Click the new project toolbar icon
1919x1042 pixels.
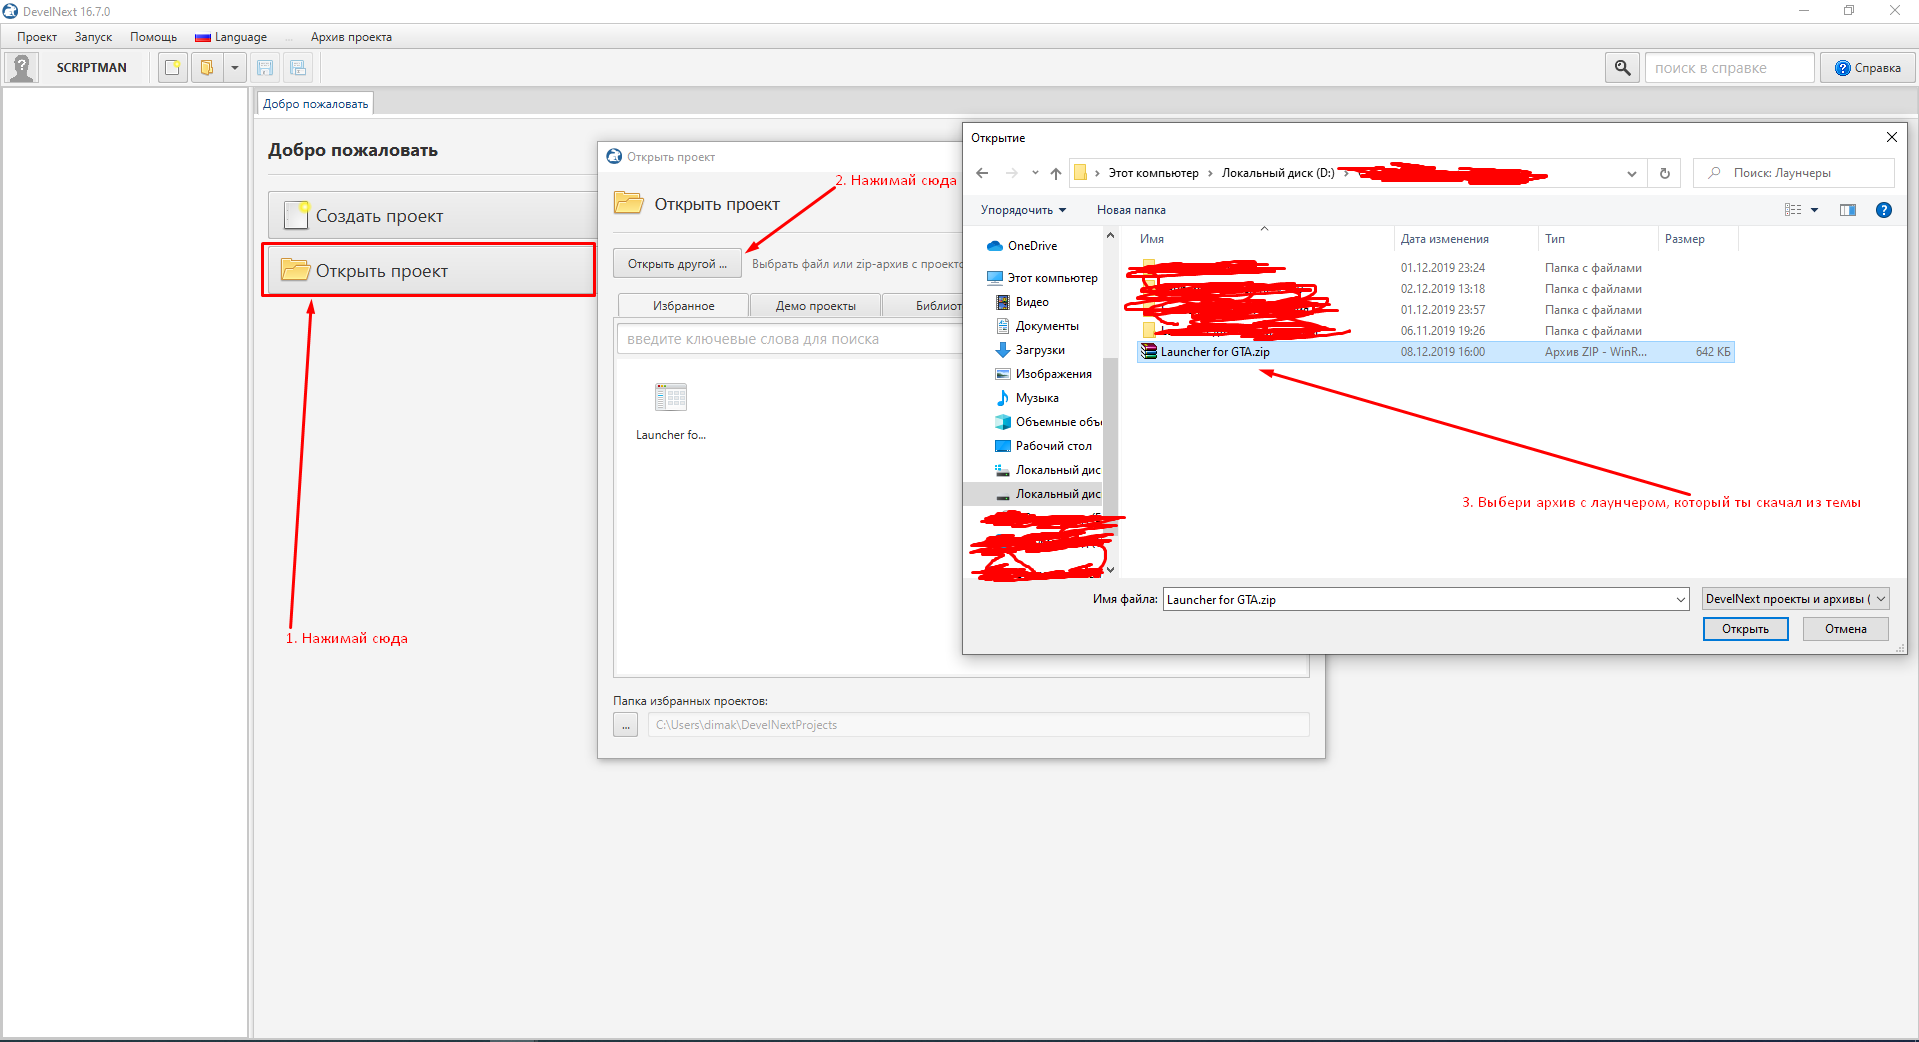(x=173, y=68)
